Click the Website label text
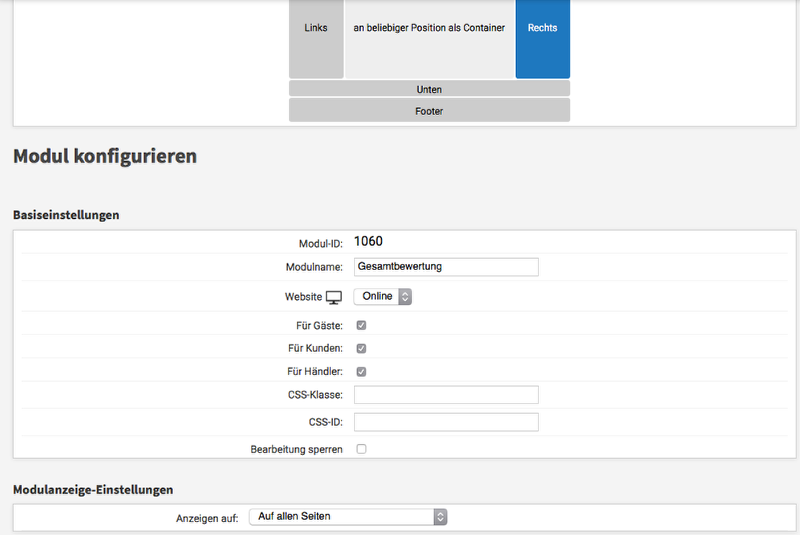The height and width of the screenshot is (535, 800). pyautogui.click(x=303, y=297)
